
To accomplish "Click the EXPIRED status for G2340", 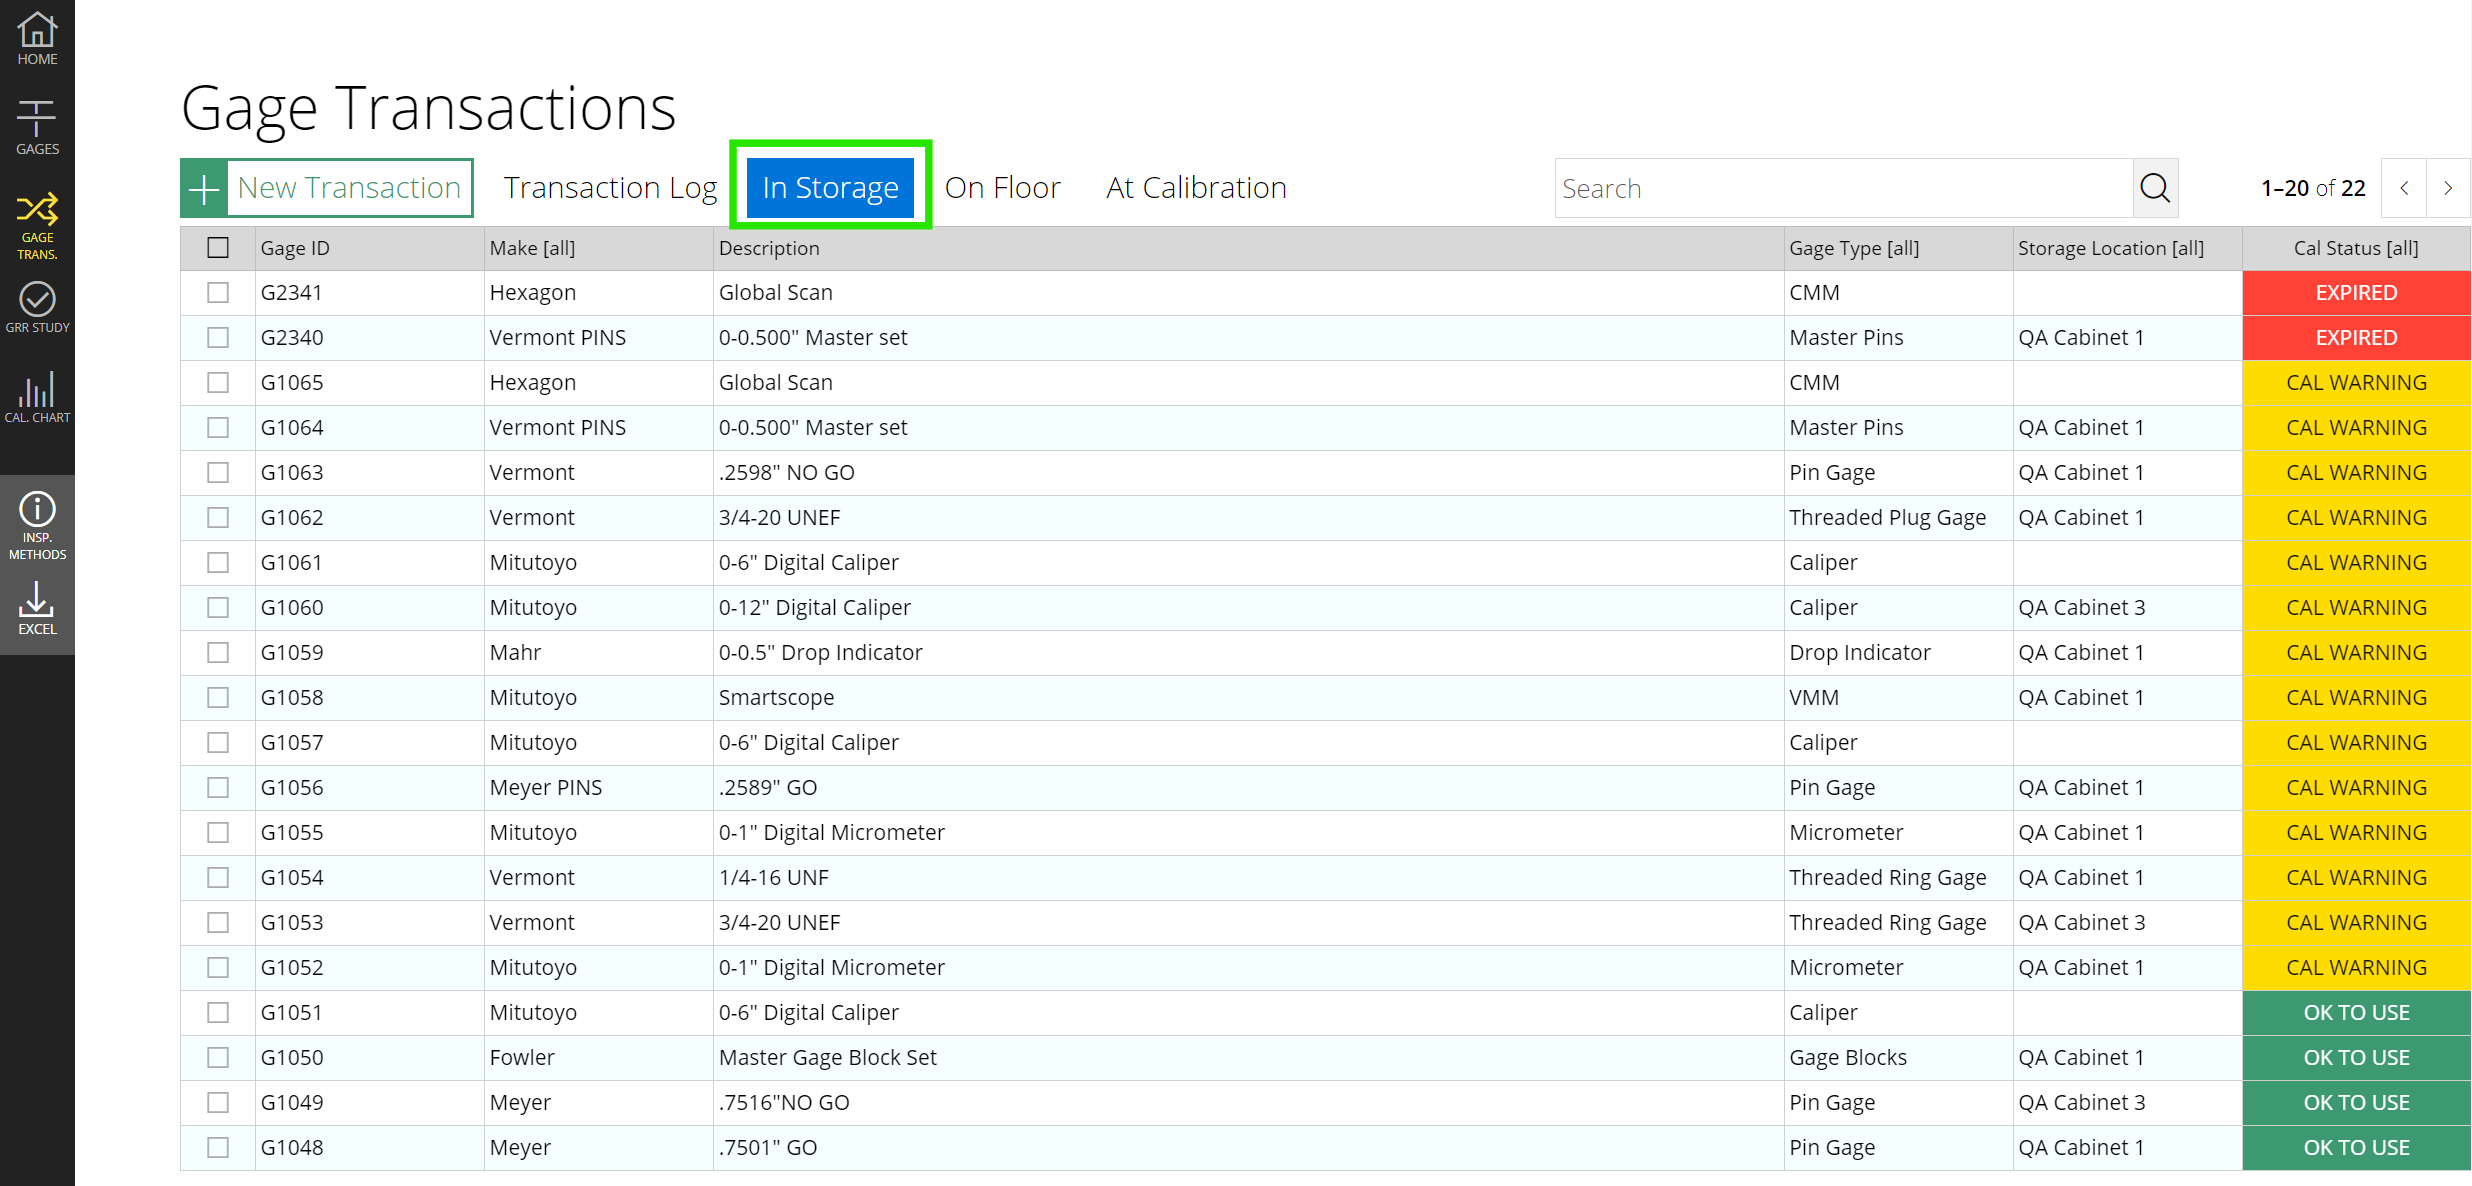I will 2356,338.
